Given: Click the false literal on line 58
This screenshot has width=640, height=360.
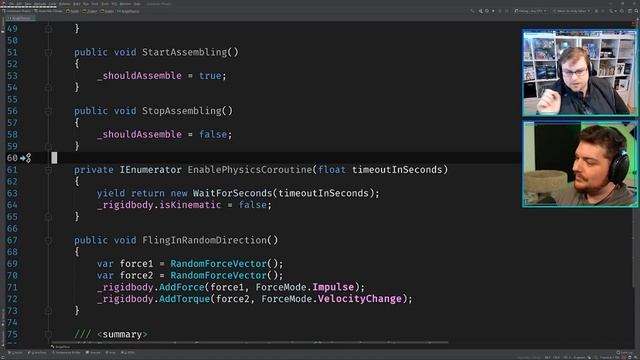Looking at the screenshot, I should click(x=213, y=135).
